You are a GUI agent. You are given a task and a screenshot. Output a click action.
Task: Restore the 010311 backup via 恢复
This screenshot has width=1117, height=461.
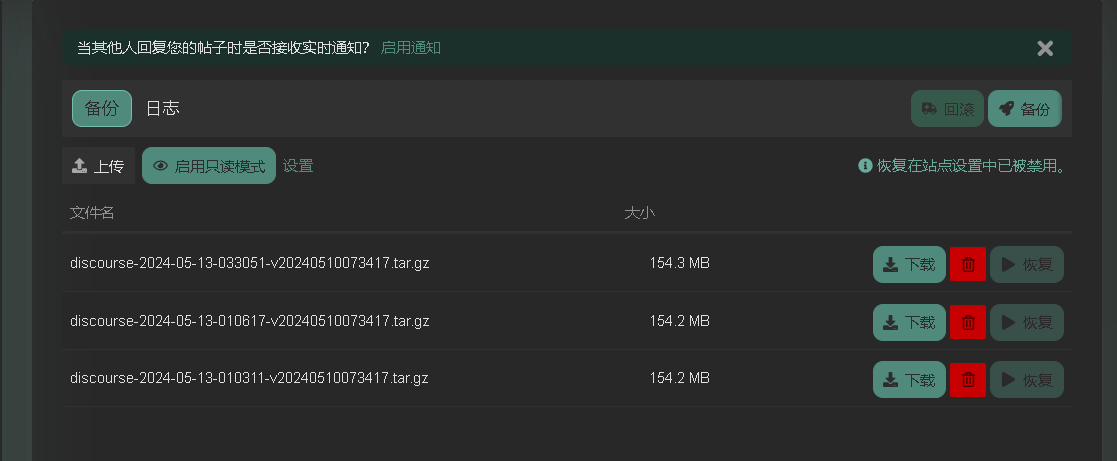click(1027, 380)
